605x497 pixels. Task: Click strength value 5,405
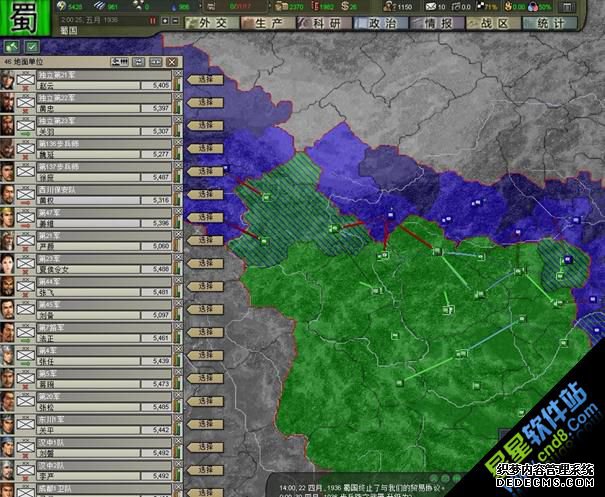pyautogui.click(x=161, y=86)
